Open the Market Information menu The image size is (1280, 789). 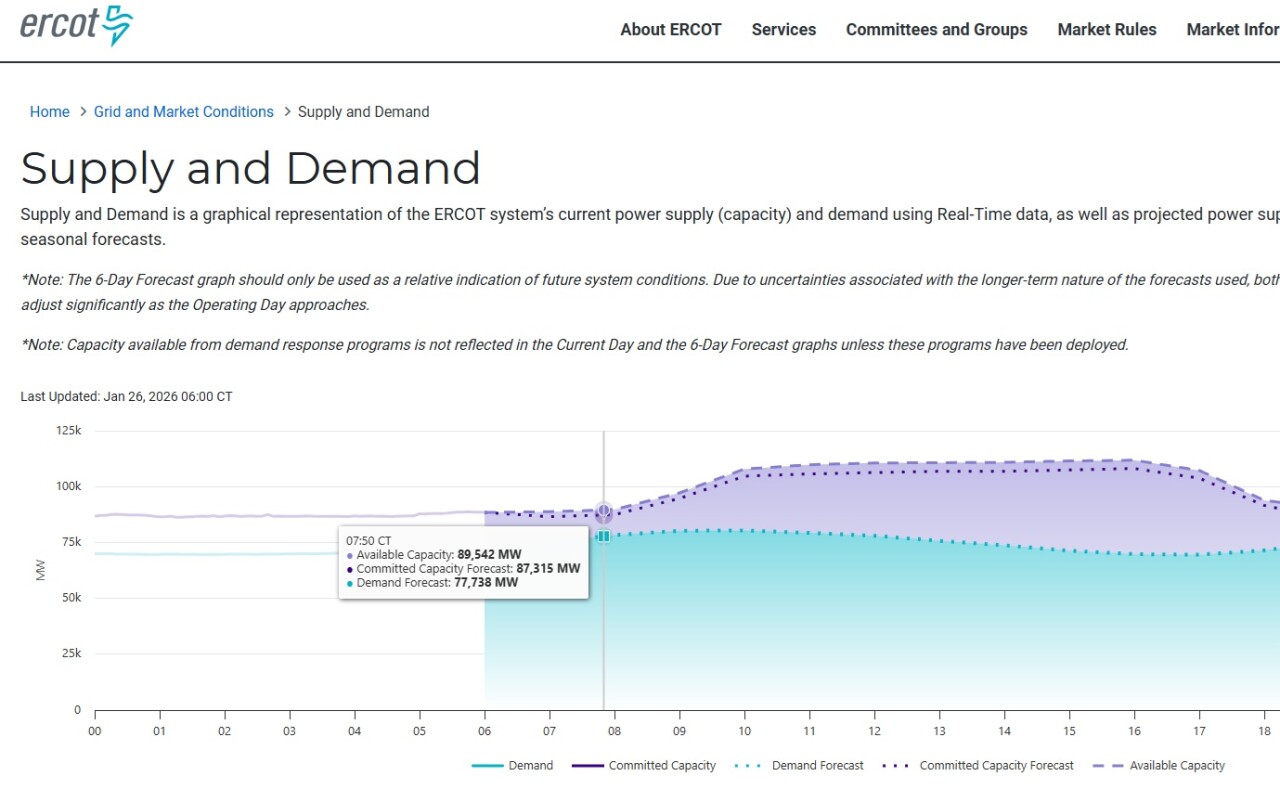tap(1232, 30)
